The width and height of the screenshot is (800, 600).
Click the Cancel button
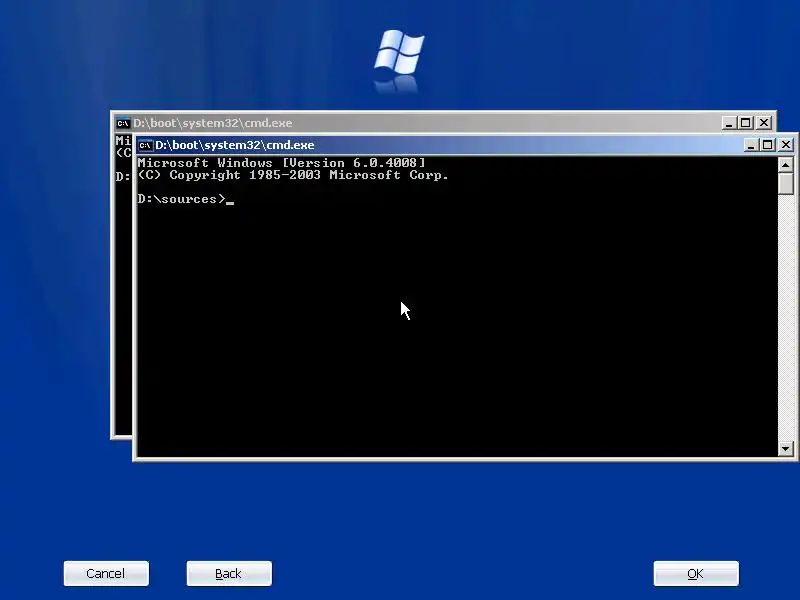[x=106, y=573]
